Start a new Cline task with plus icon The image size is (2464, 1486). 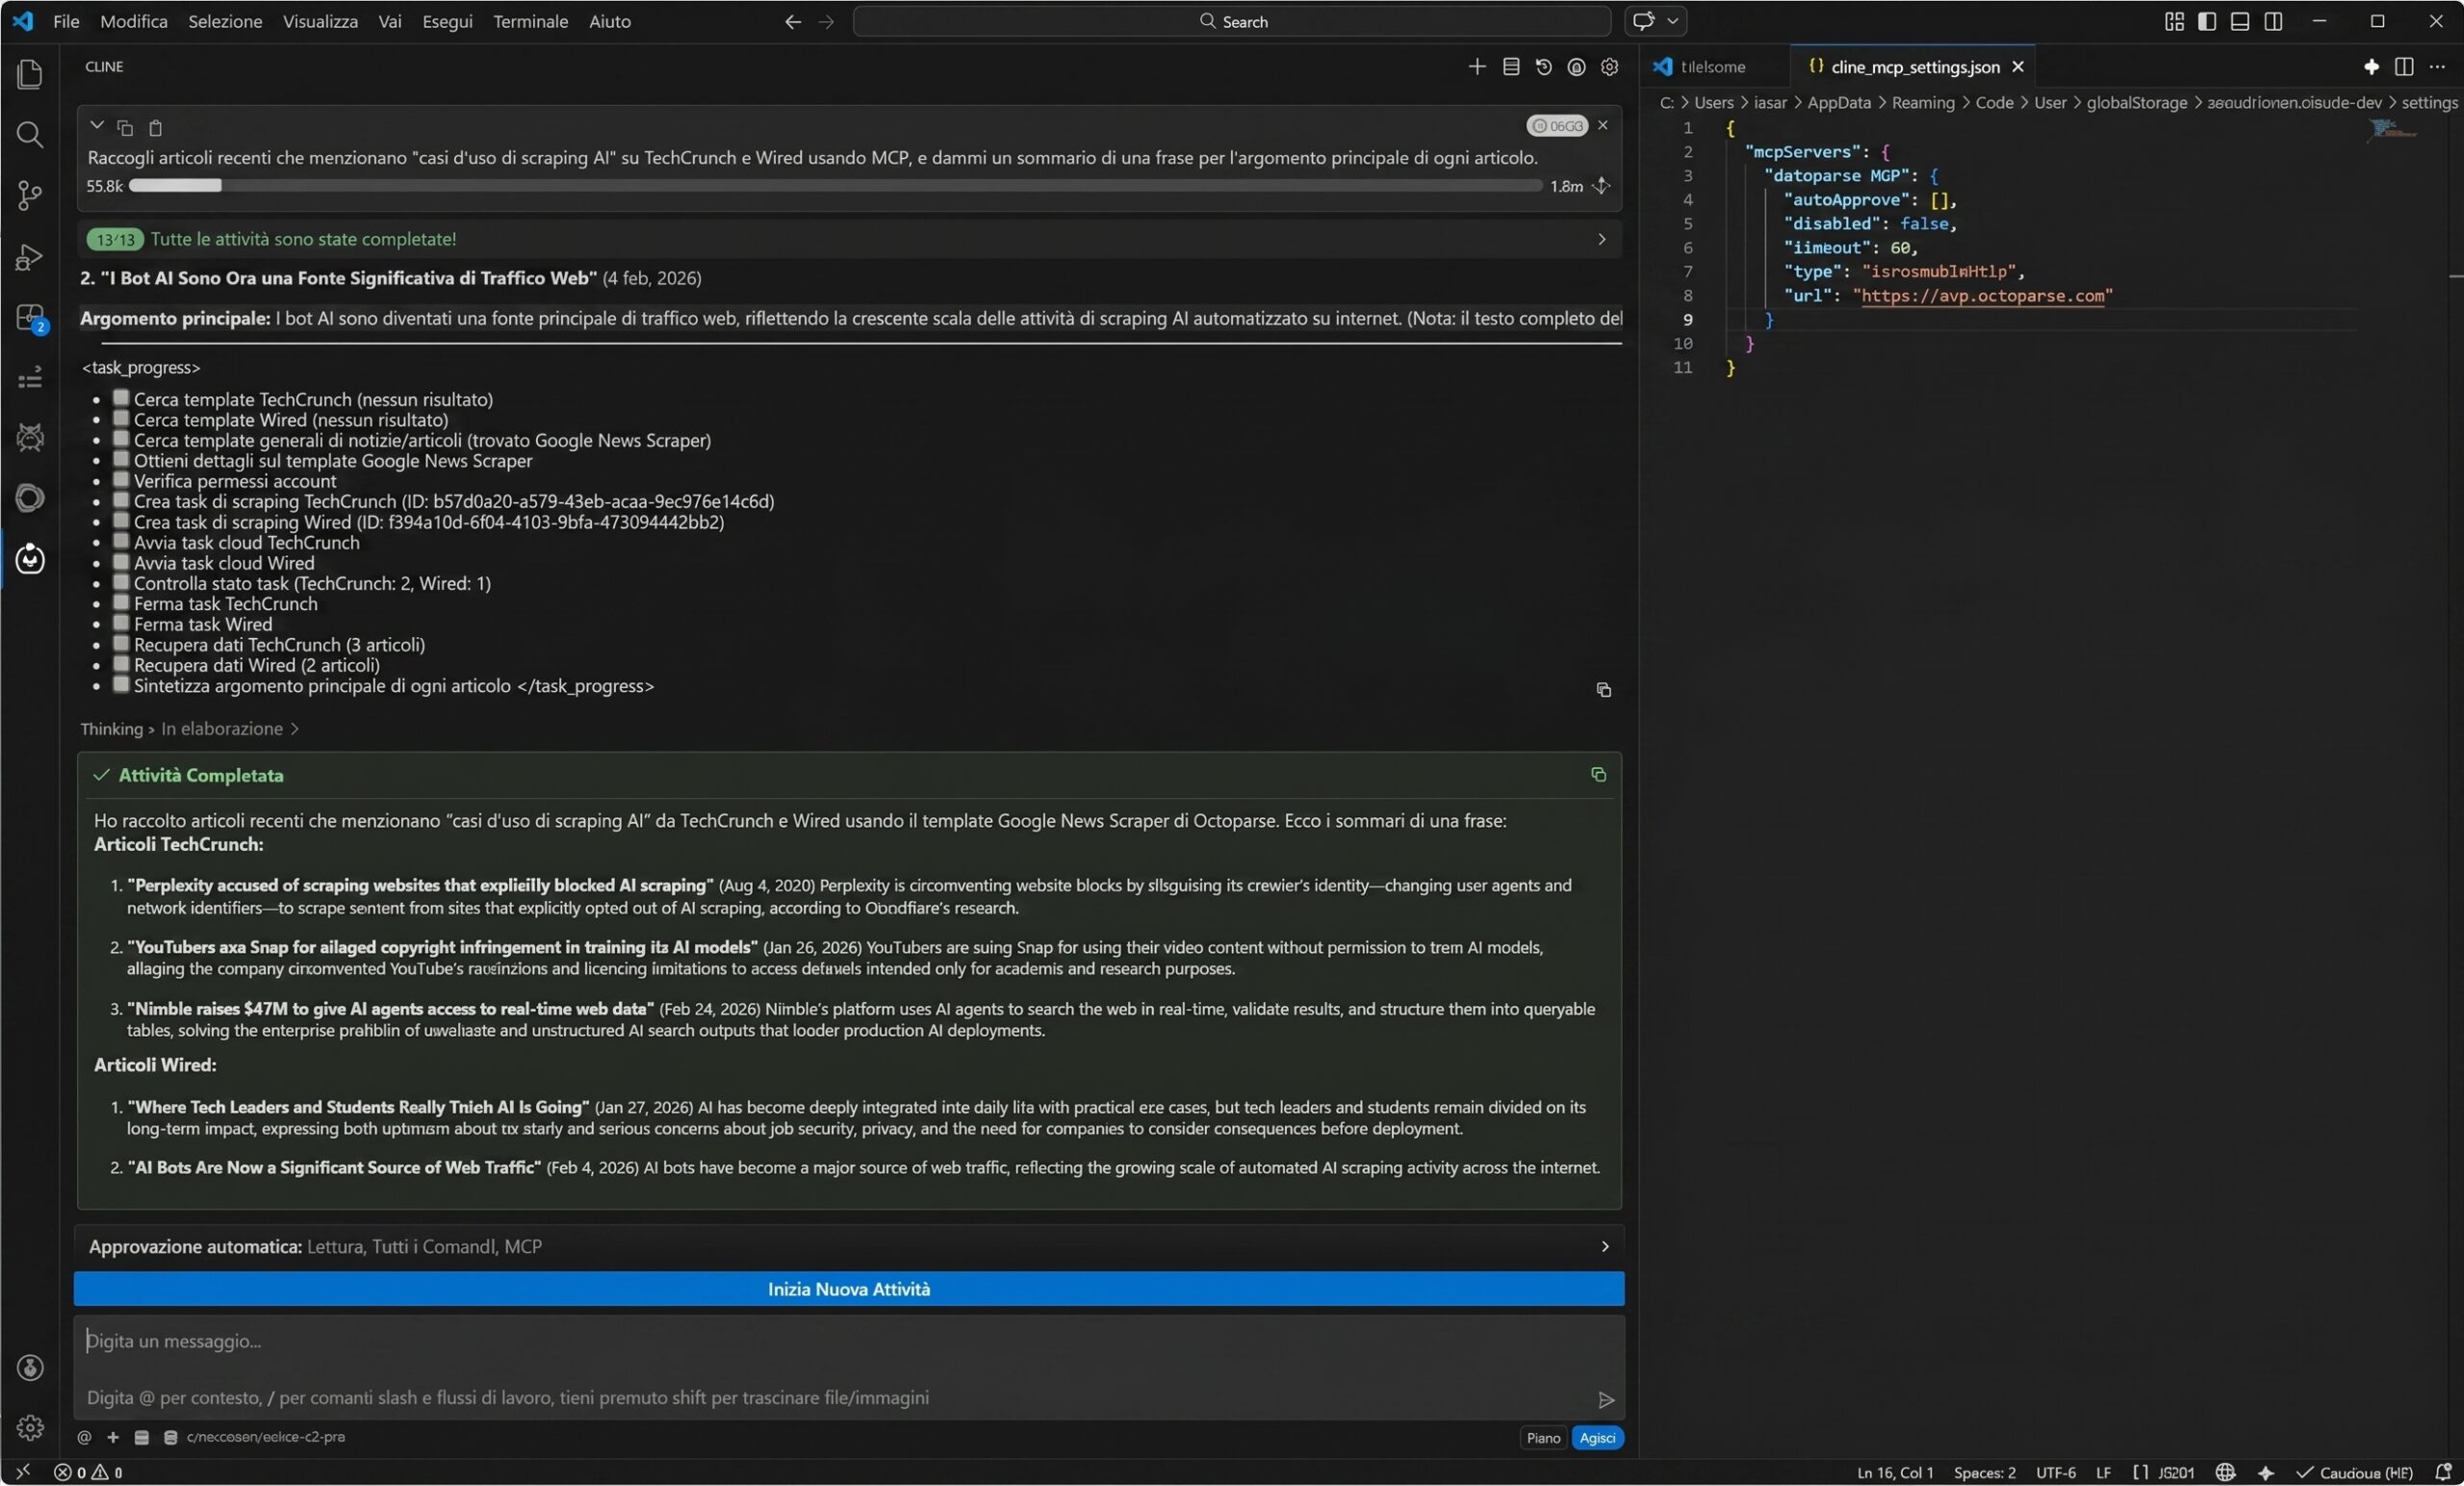1476,67
